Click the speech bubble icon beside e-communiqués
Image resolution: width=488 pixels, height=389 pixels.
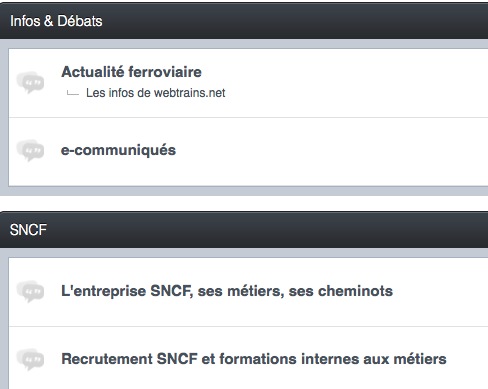click(x=30, y=150)
